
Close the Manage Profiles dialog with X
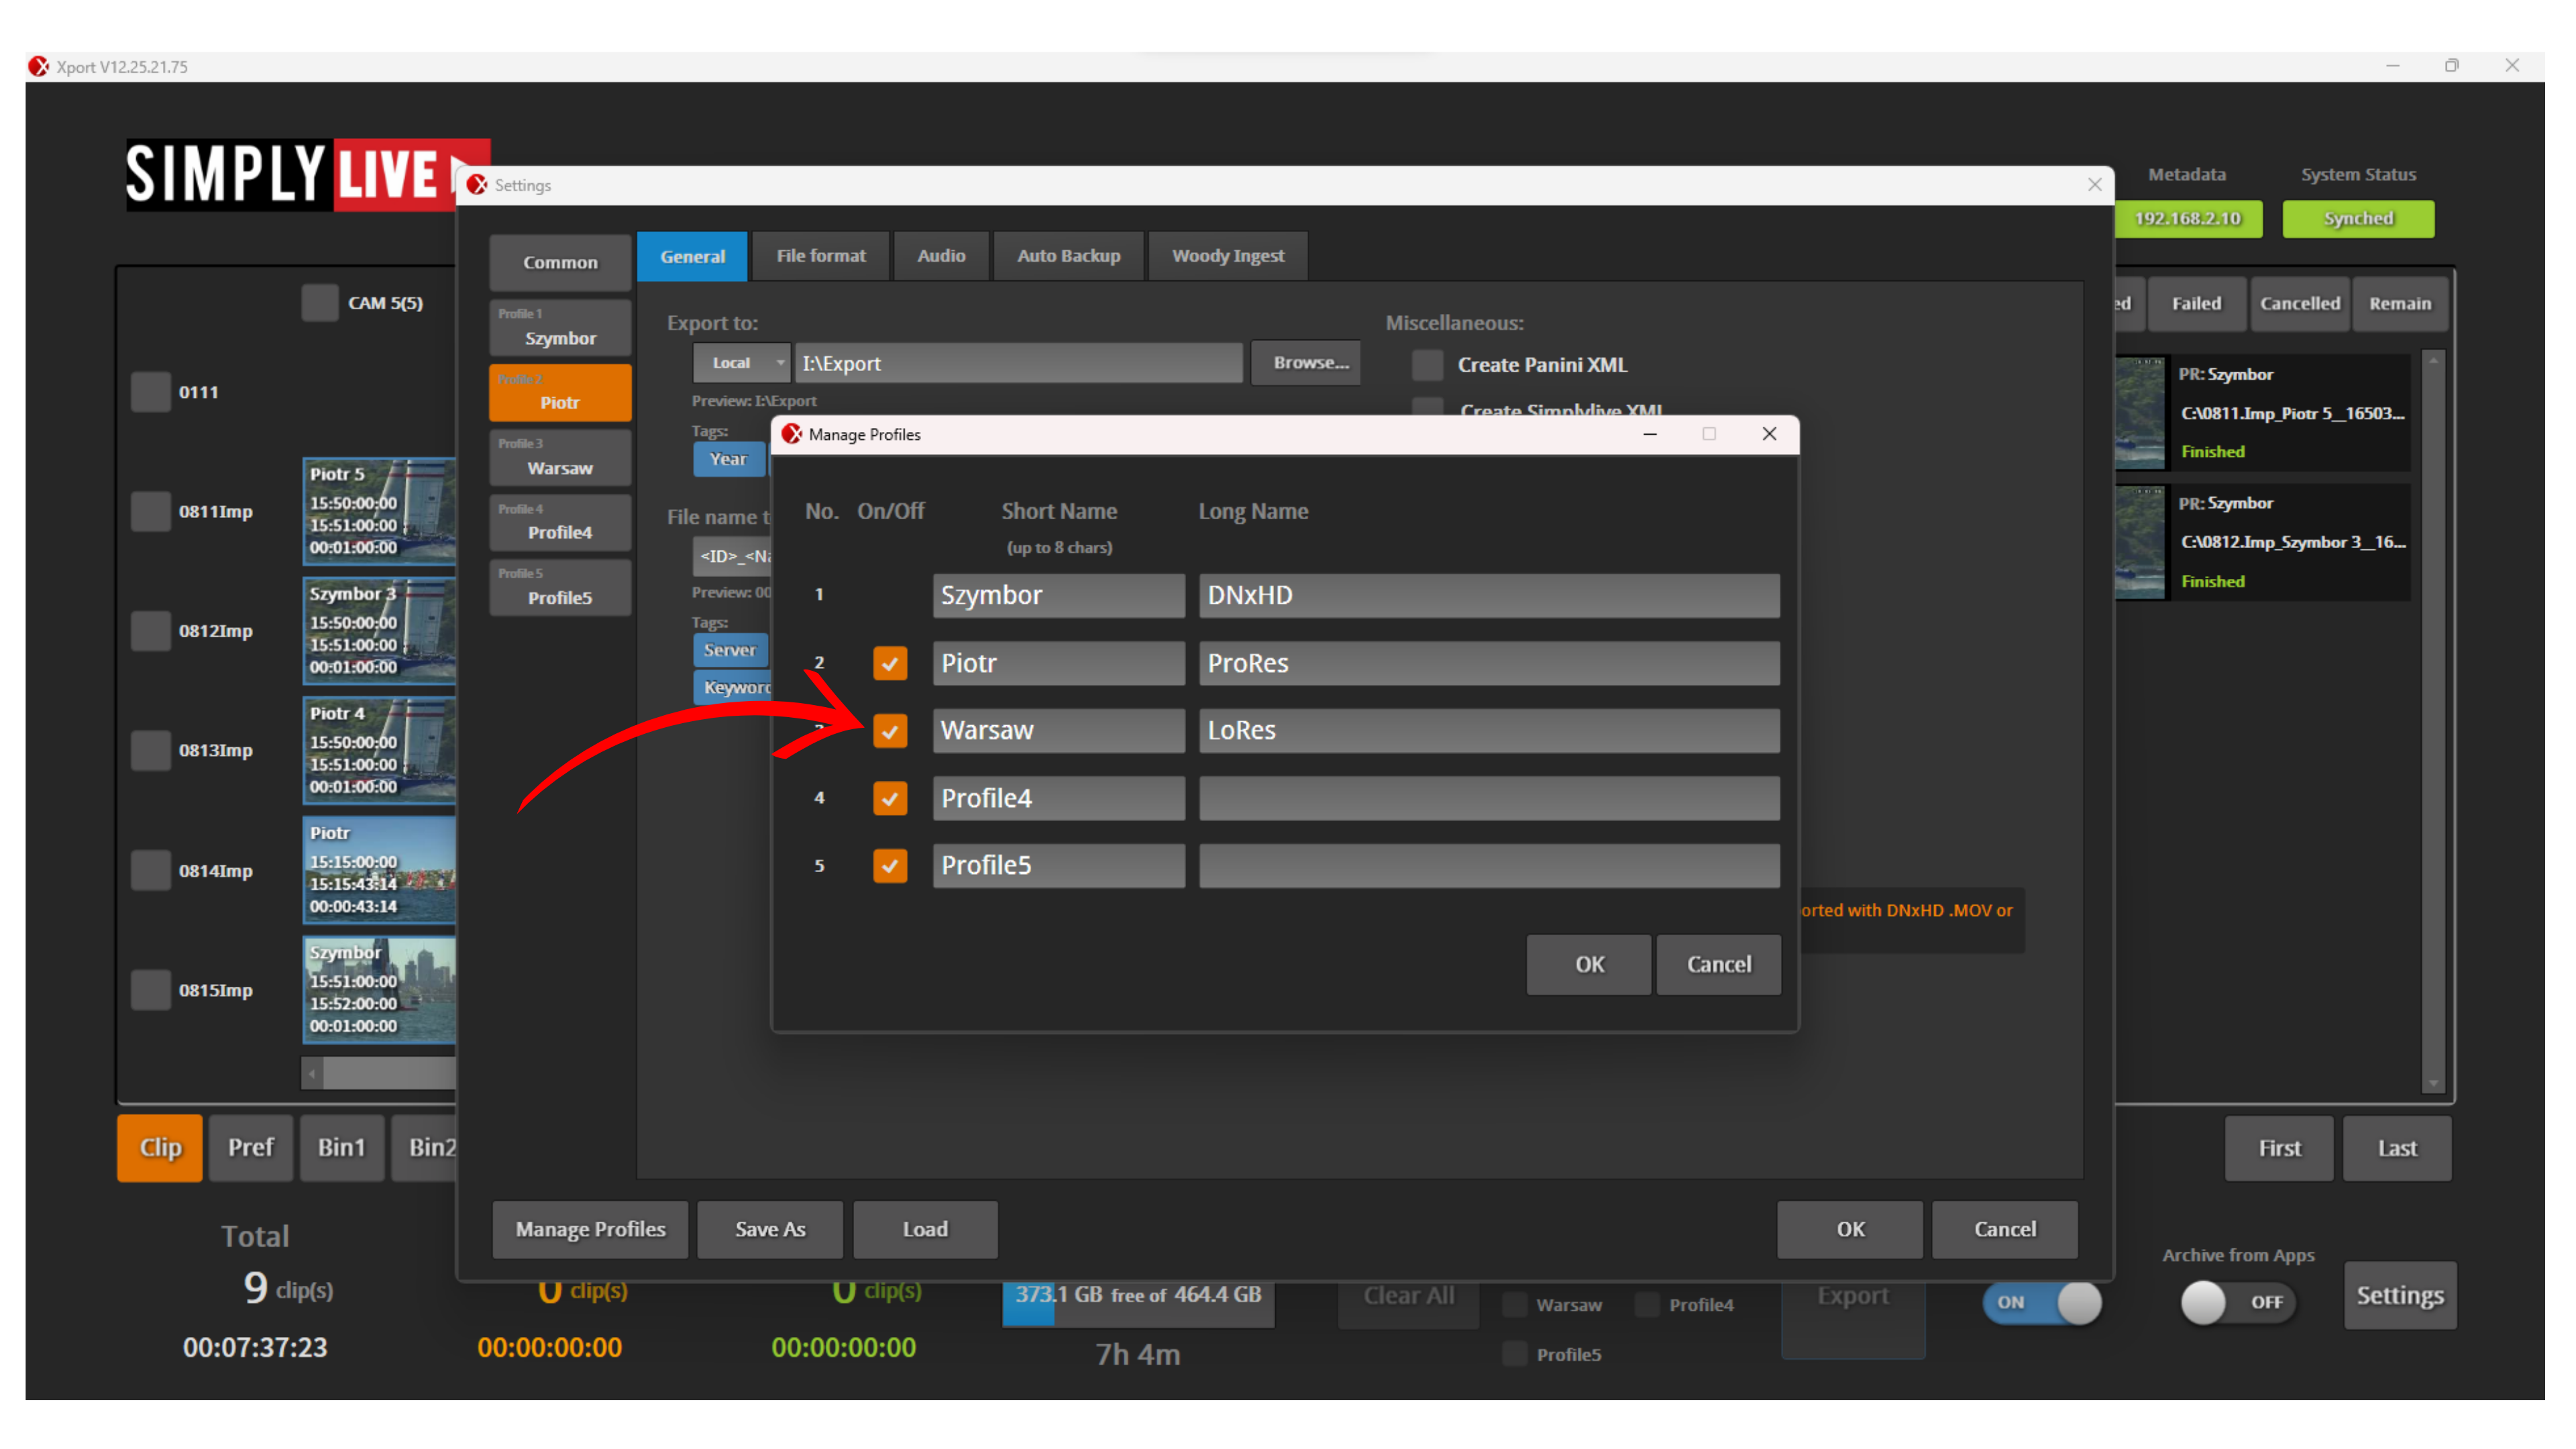(1769, 434)
